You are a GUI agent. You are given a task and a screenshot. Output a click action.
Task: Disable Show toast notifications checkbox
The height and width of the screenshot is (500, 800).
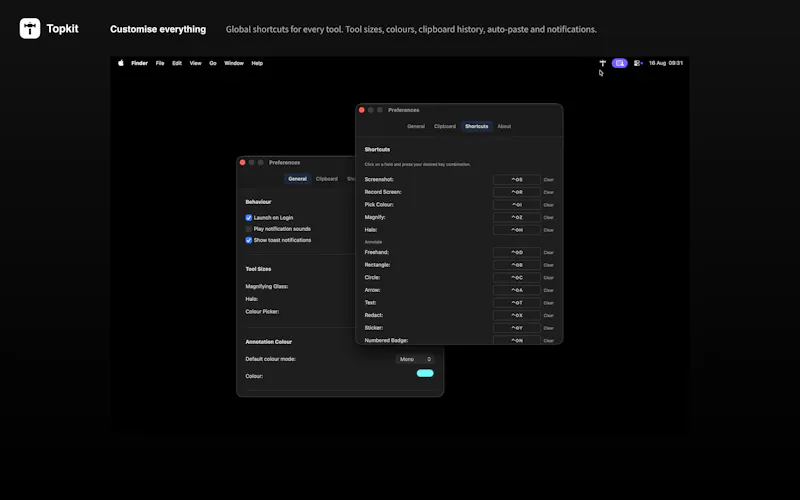[x=248, y=240]
